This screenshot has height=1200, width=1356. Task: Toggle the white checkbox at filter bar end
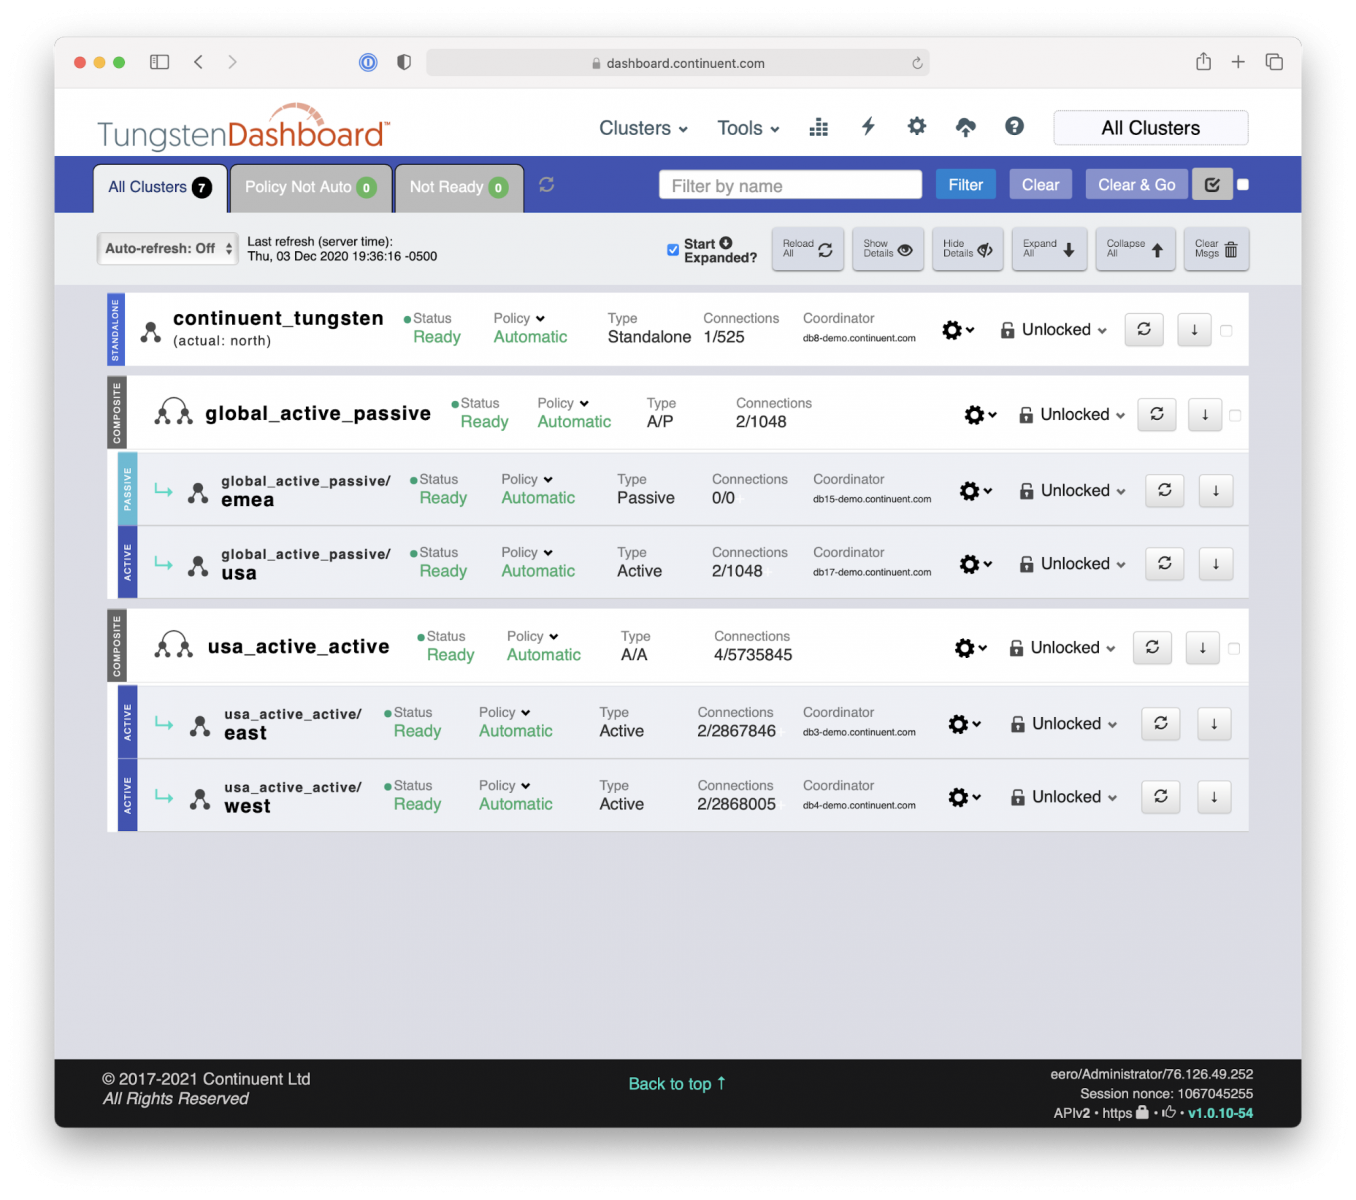tap(1243, 184)
